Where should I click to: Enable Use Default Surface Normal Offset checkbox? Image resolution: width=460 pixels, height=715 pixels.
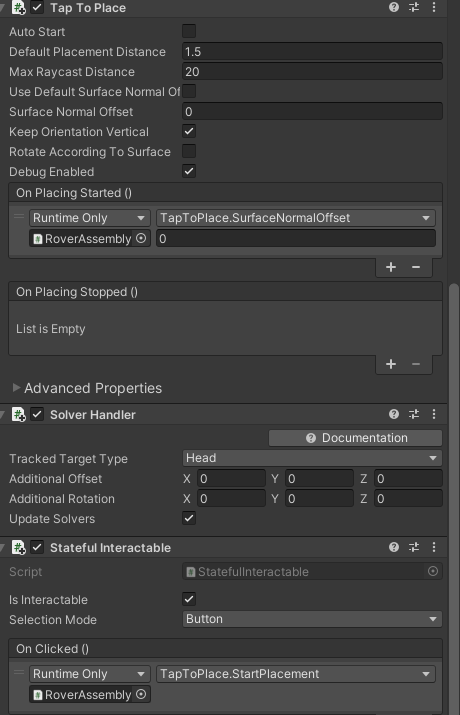(x=189, y=91)
